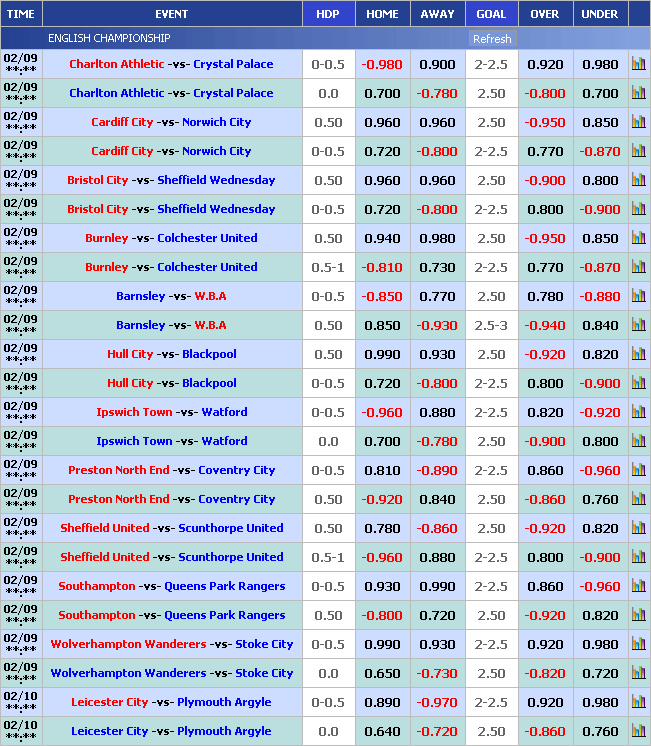Image resolution: width=651 pixels, height=746 pixels.
Task: Open chart icon for Sheffield United 0.5-1 handicap row
Action: click(x=638, y=557)
